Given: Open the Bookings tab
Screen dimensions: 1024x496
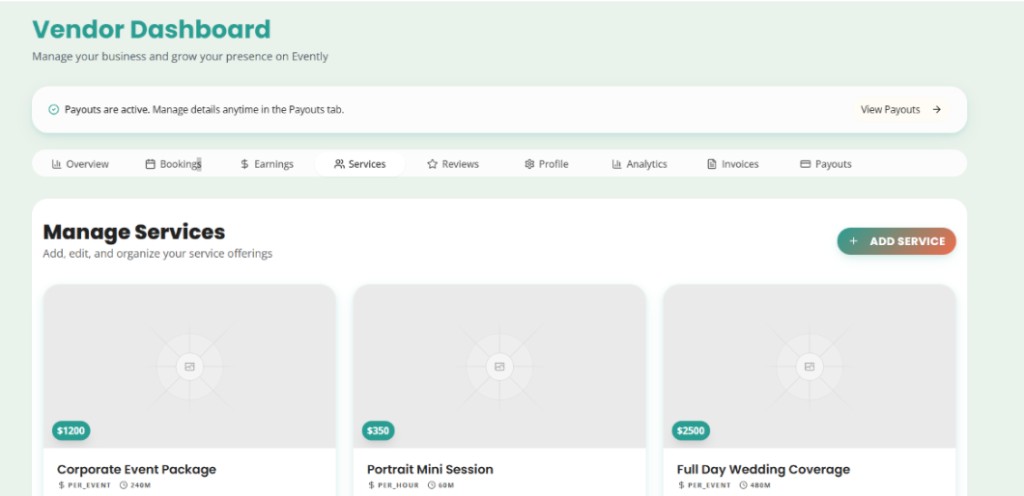Looking at the screenshot, I should pyautogui.click(x=173, y=164).
